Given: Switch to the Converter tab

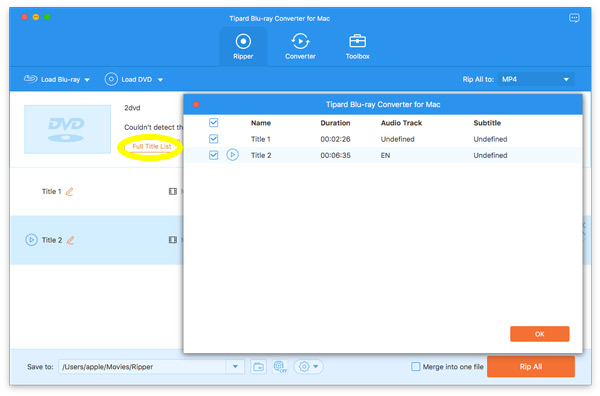Looking at the screenshot, I should (300, 46).
